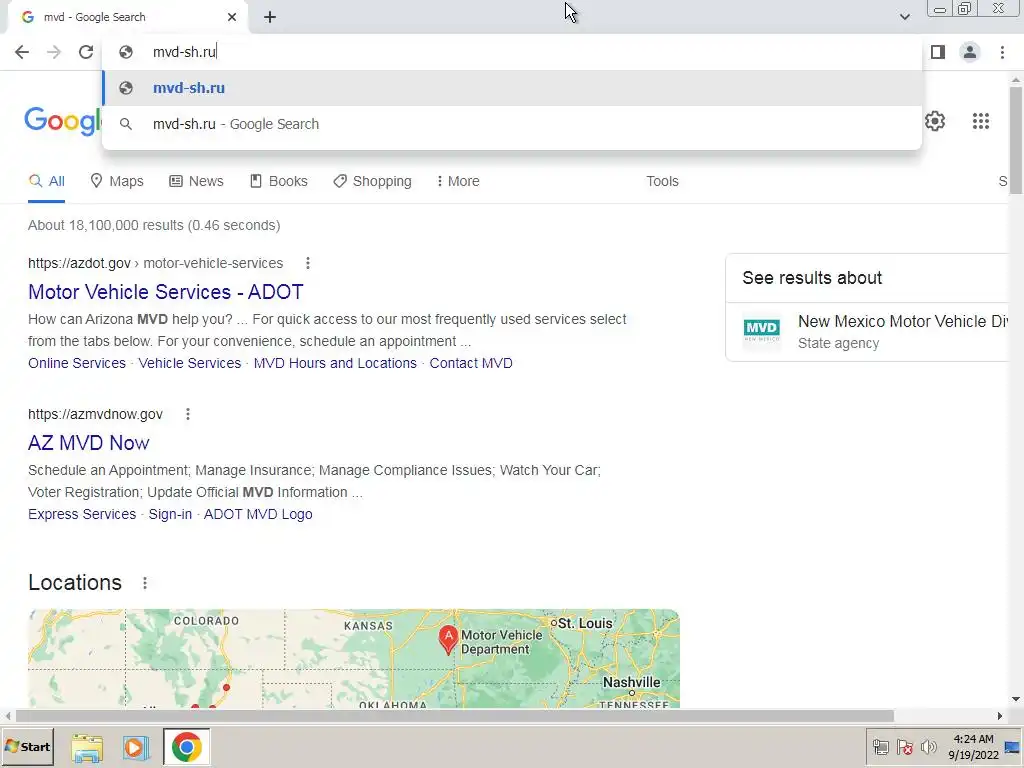Open MVD Hours and Locations link
This screenshot has width=1024, height=768.
(x=335, y=363)
